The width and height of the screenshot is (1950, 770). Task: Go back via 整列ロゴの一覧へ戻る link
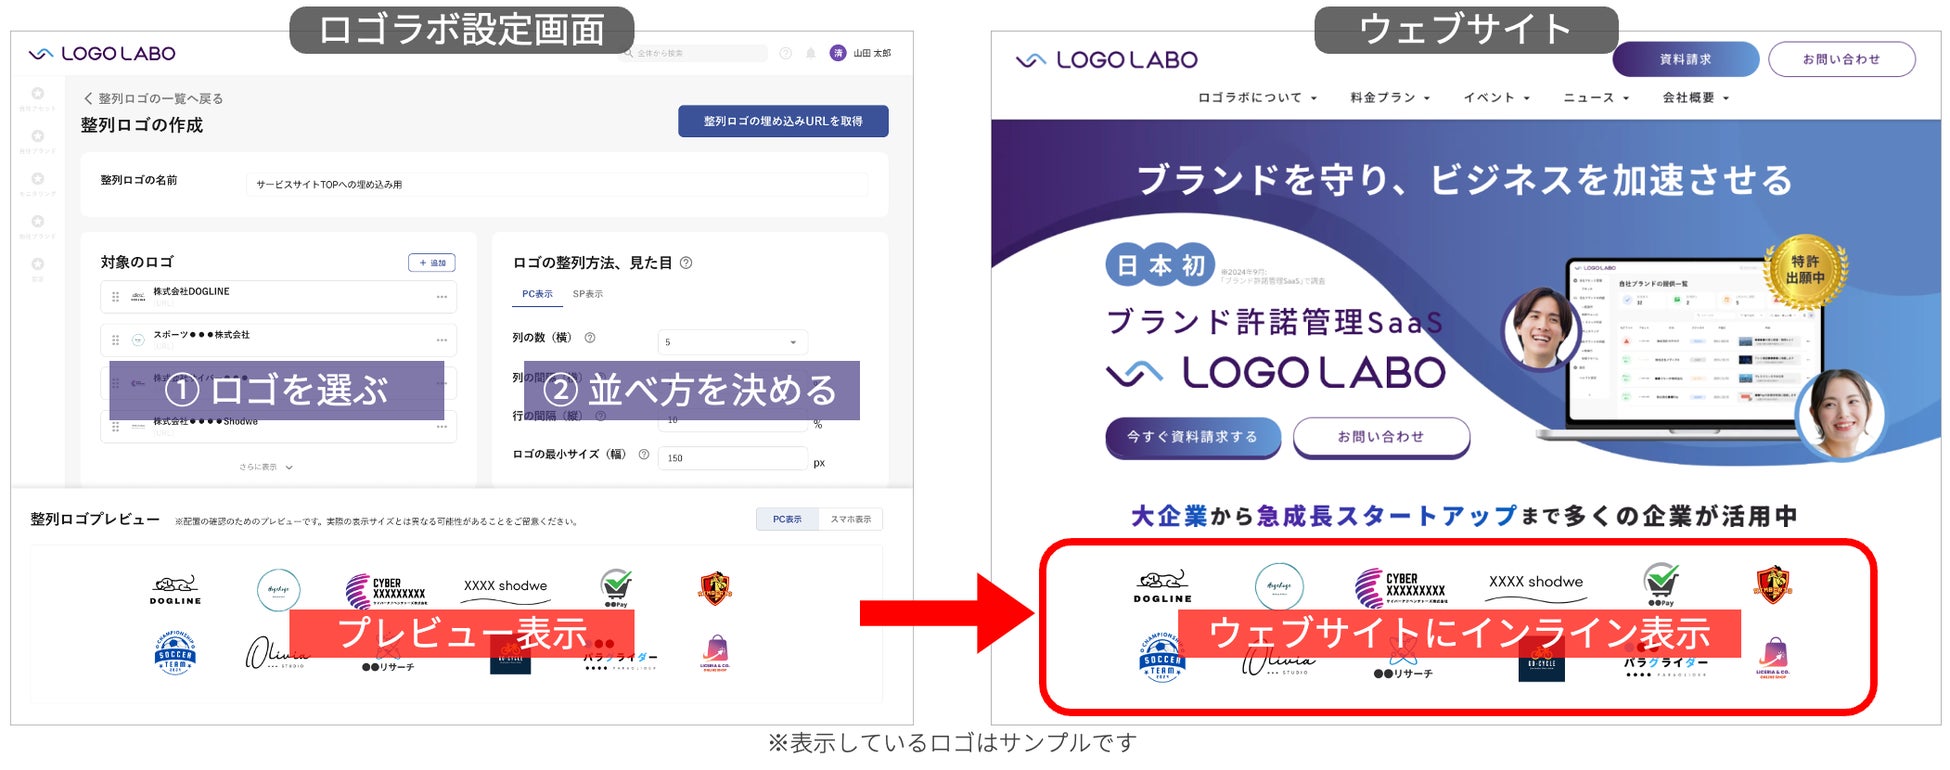(x=153, y=98)
